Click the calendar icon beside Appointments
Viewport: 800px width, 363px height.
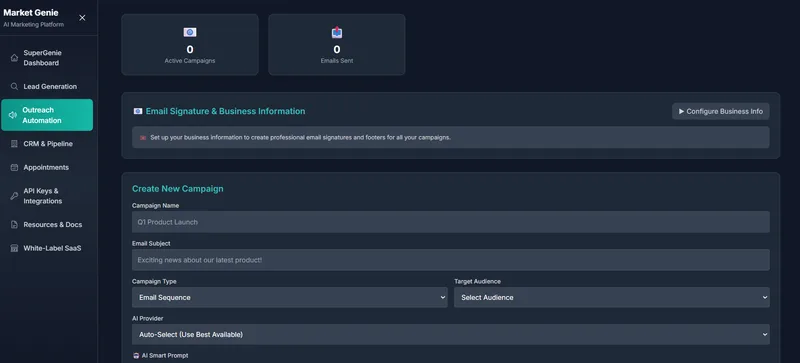[14, 167]
